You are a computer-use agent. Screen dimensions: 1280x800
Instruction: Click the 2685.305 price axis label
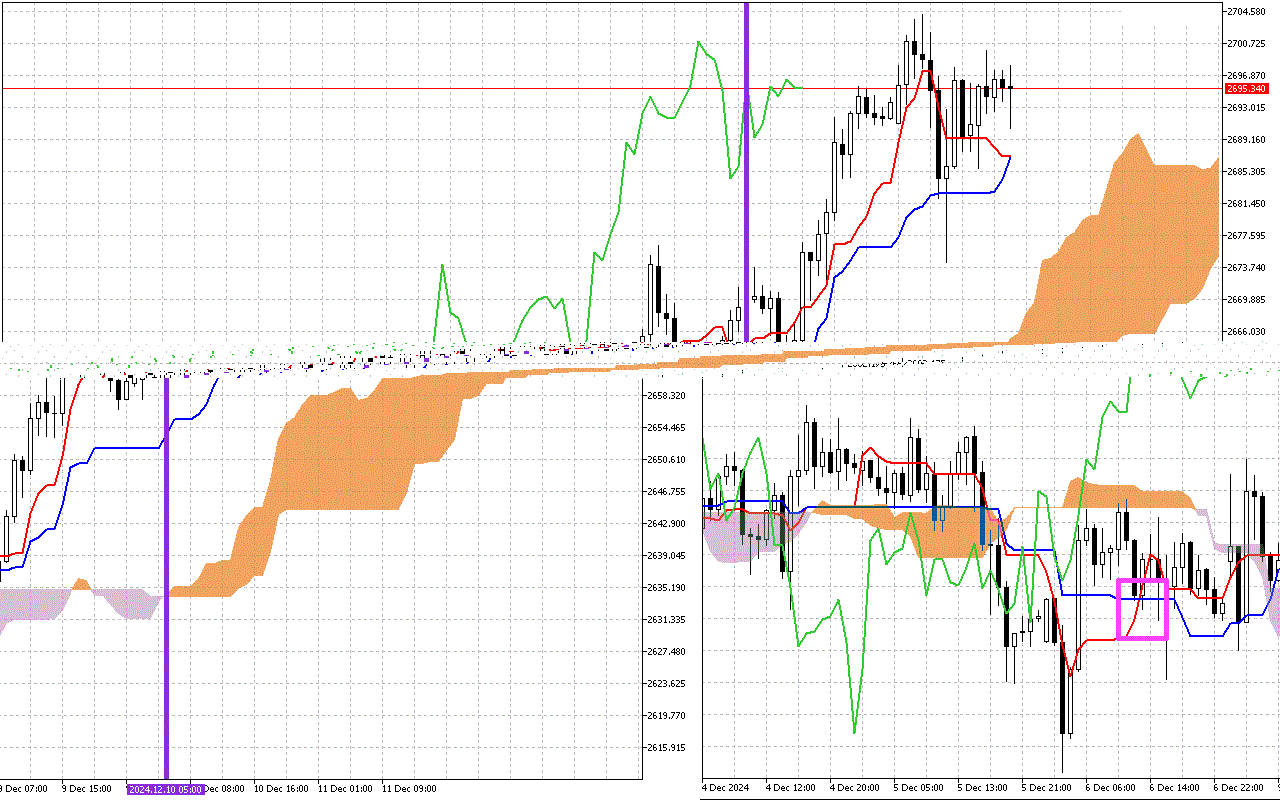click(1248, 172)
